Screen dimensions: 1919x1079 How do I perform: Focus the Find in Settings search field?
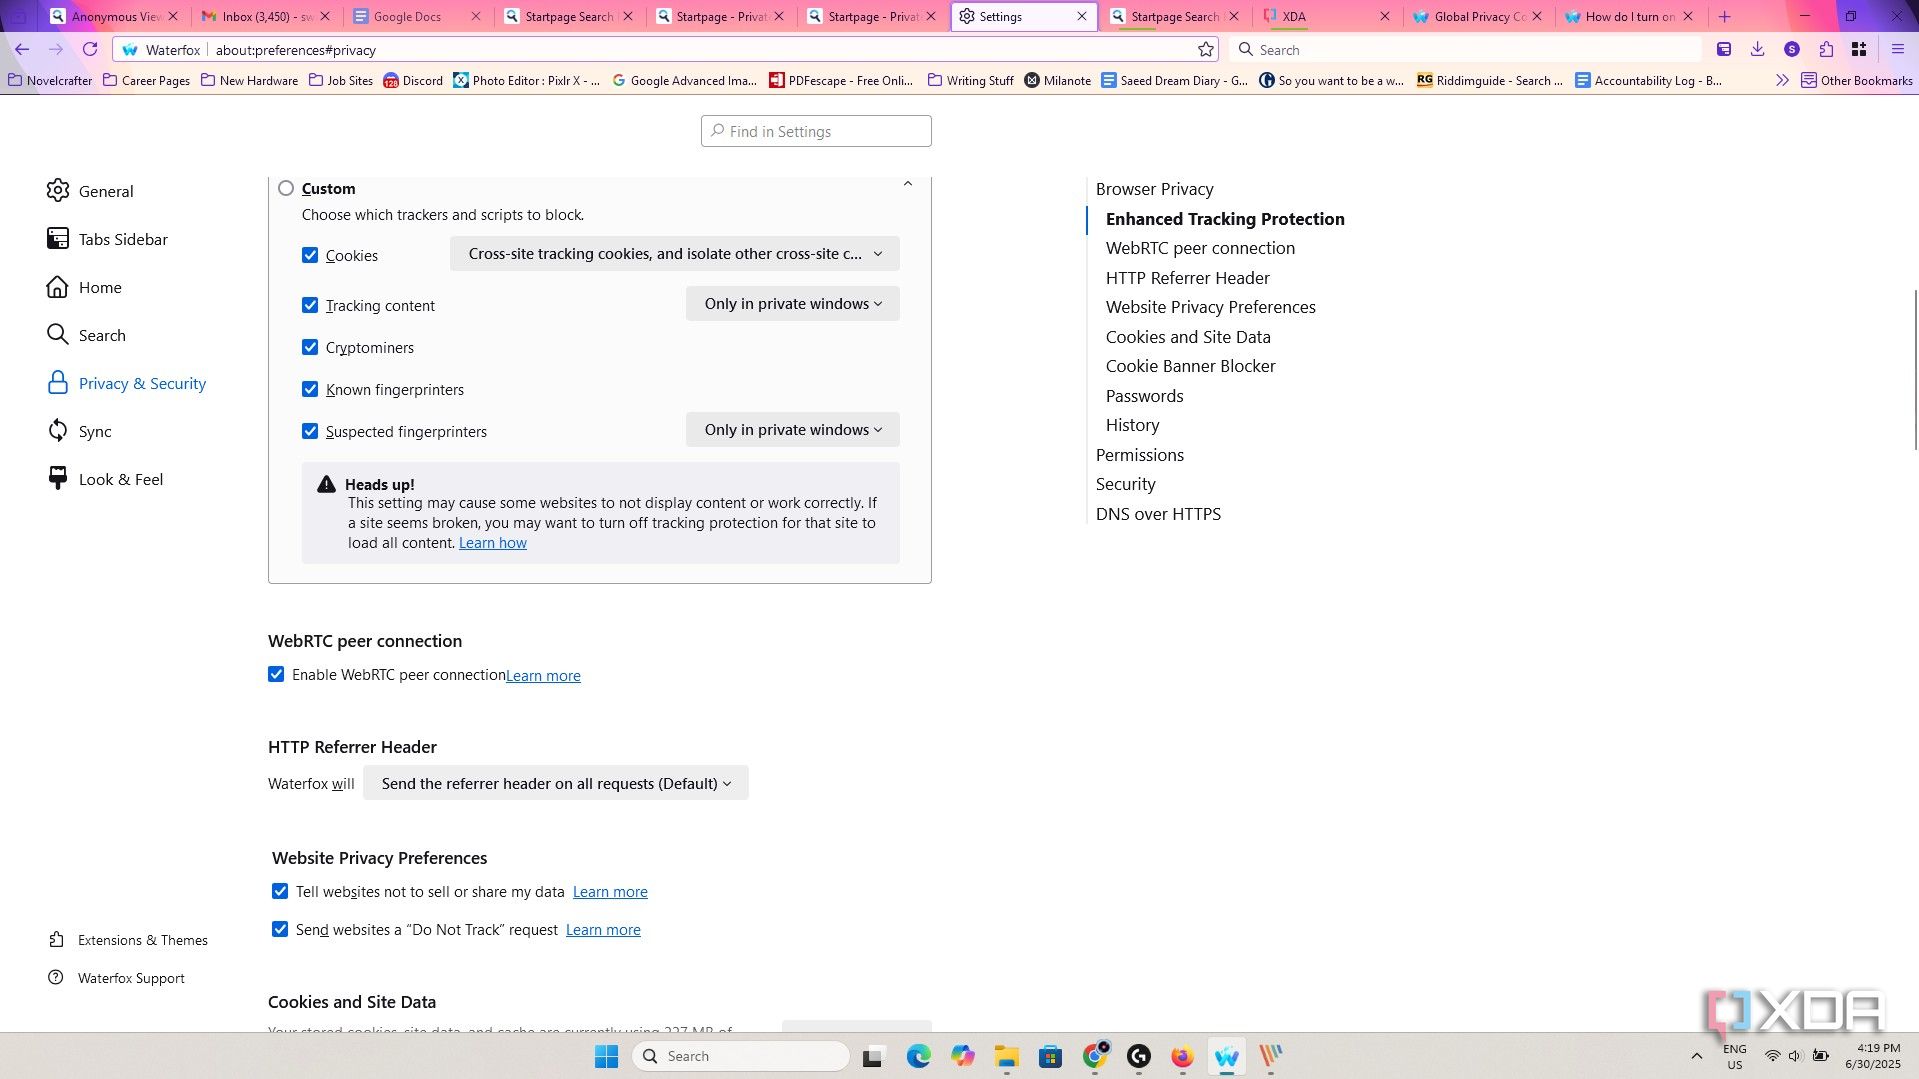(816, 131)
